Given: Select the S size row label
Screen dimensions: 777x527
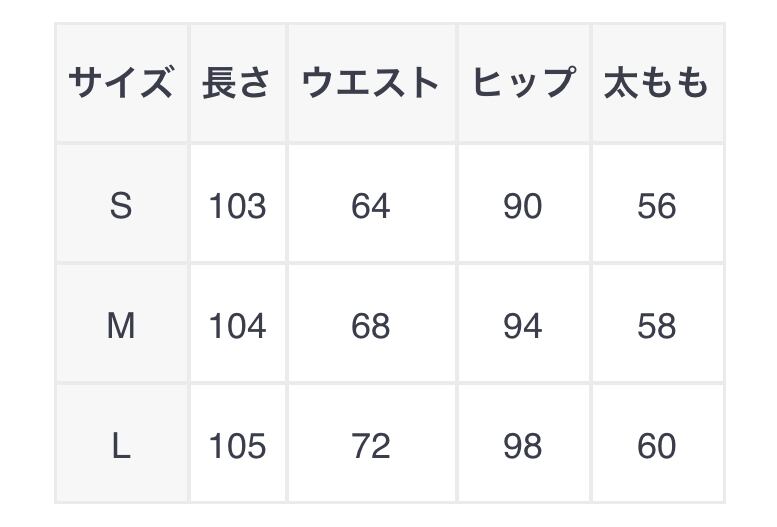Looking at the screenshot, I should (x=121, y=206).
